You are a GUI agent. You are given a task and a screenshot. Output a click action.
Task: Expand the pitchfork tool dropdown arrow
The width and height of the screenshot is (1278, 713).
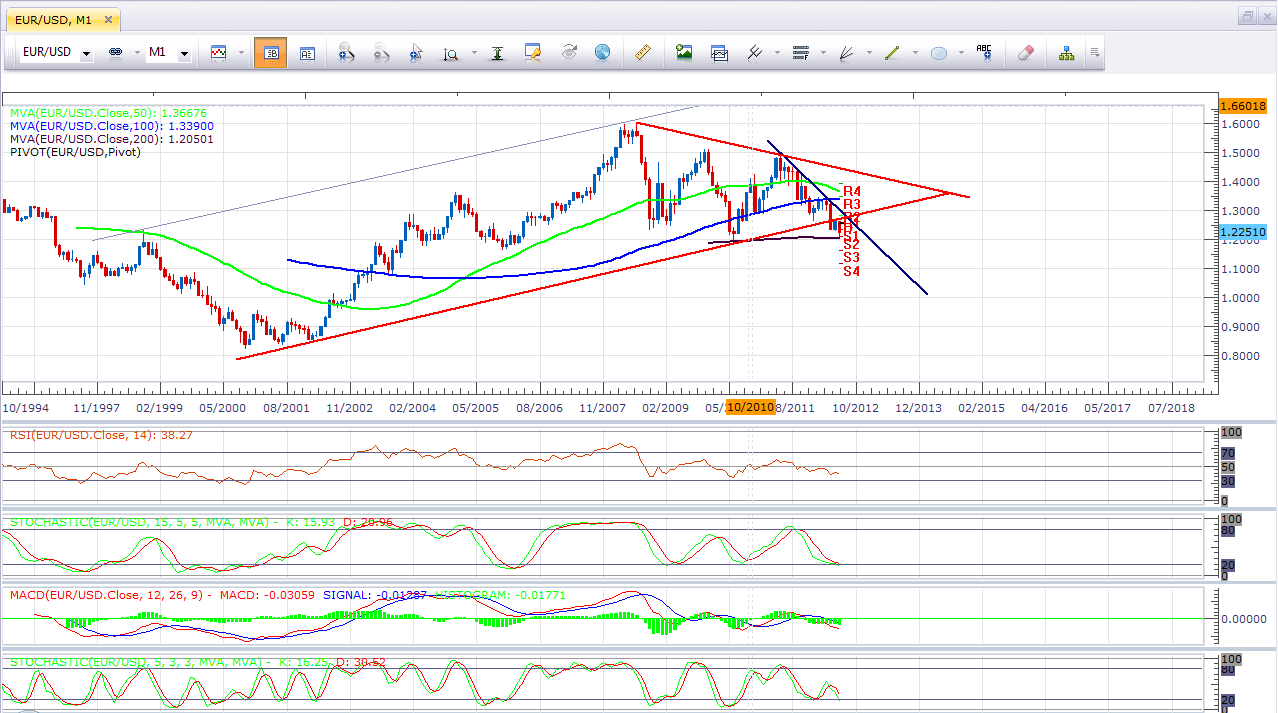coord(777,53)
